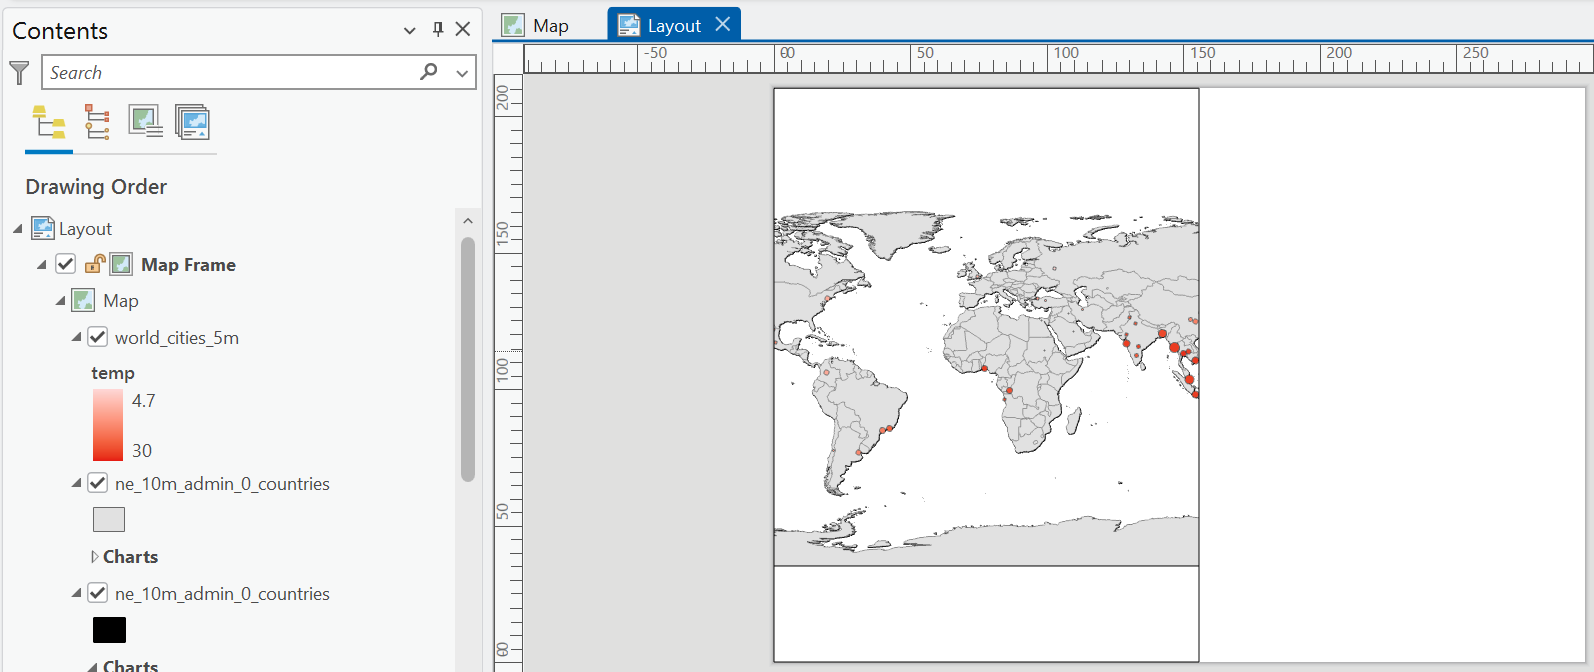1594x672 pixels.
Task: Select Charts label under gray-swatch layer
Action: 131,557
